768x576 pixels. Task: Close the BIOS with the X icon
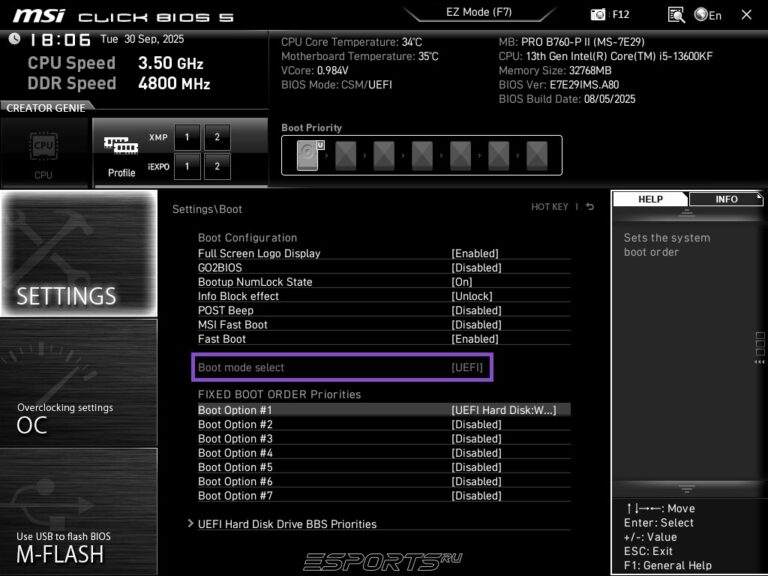[746, 15]
